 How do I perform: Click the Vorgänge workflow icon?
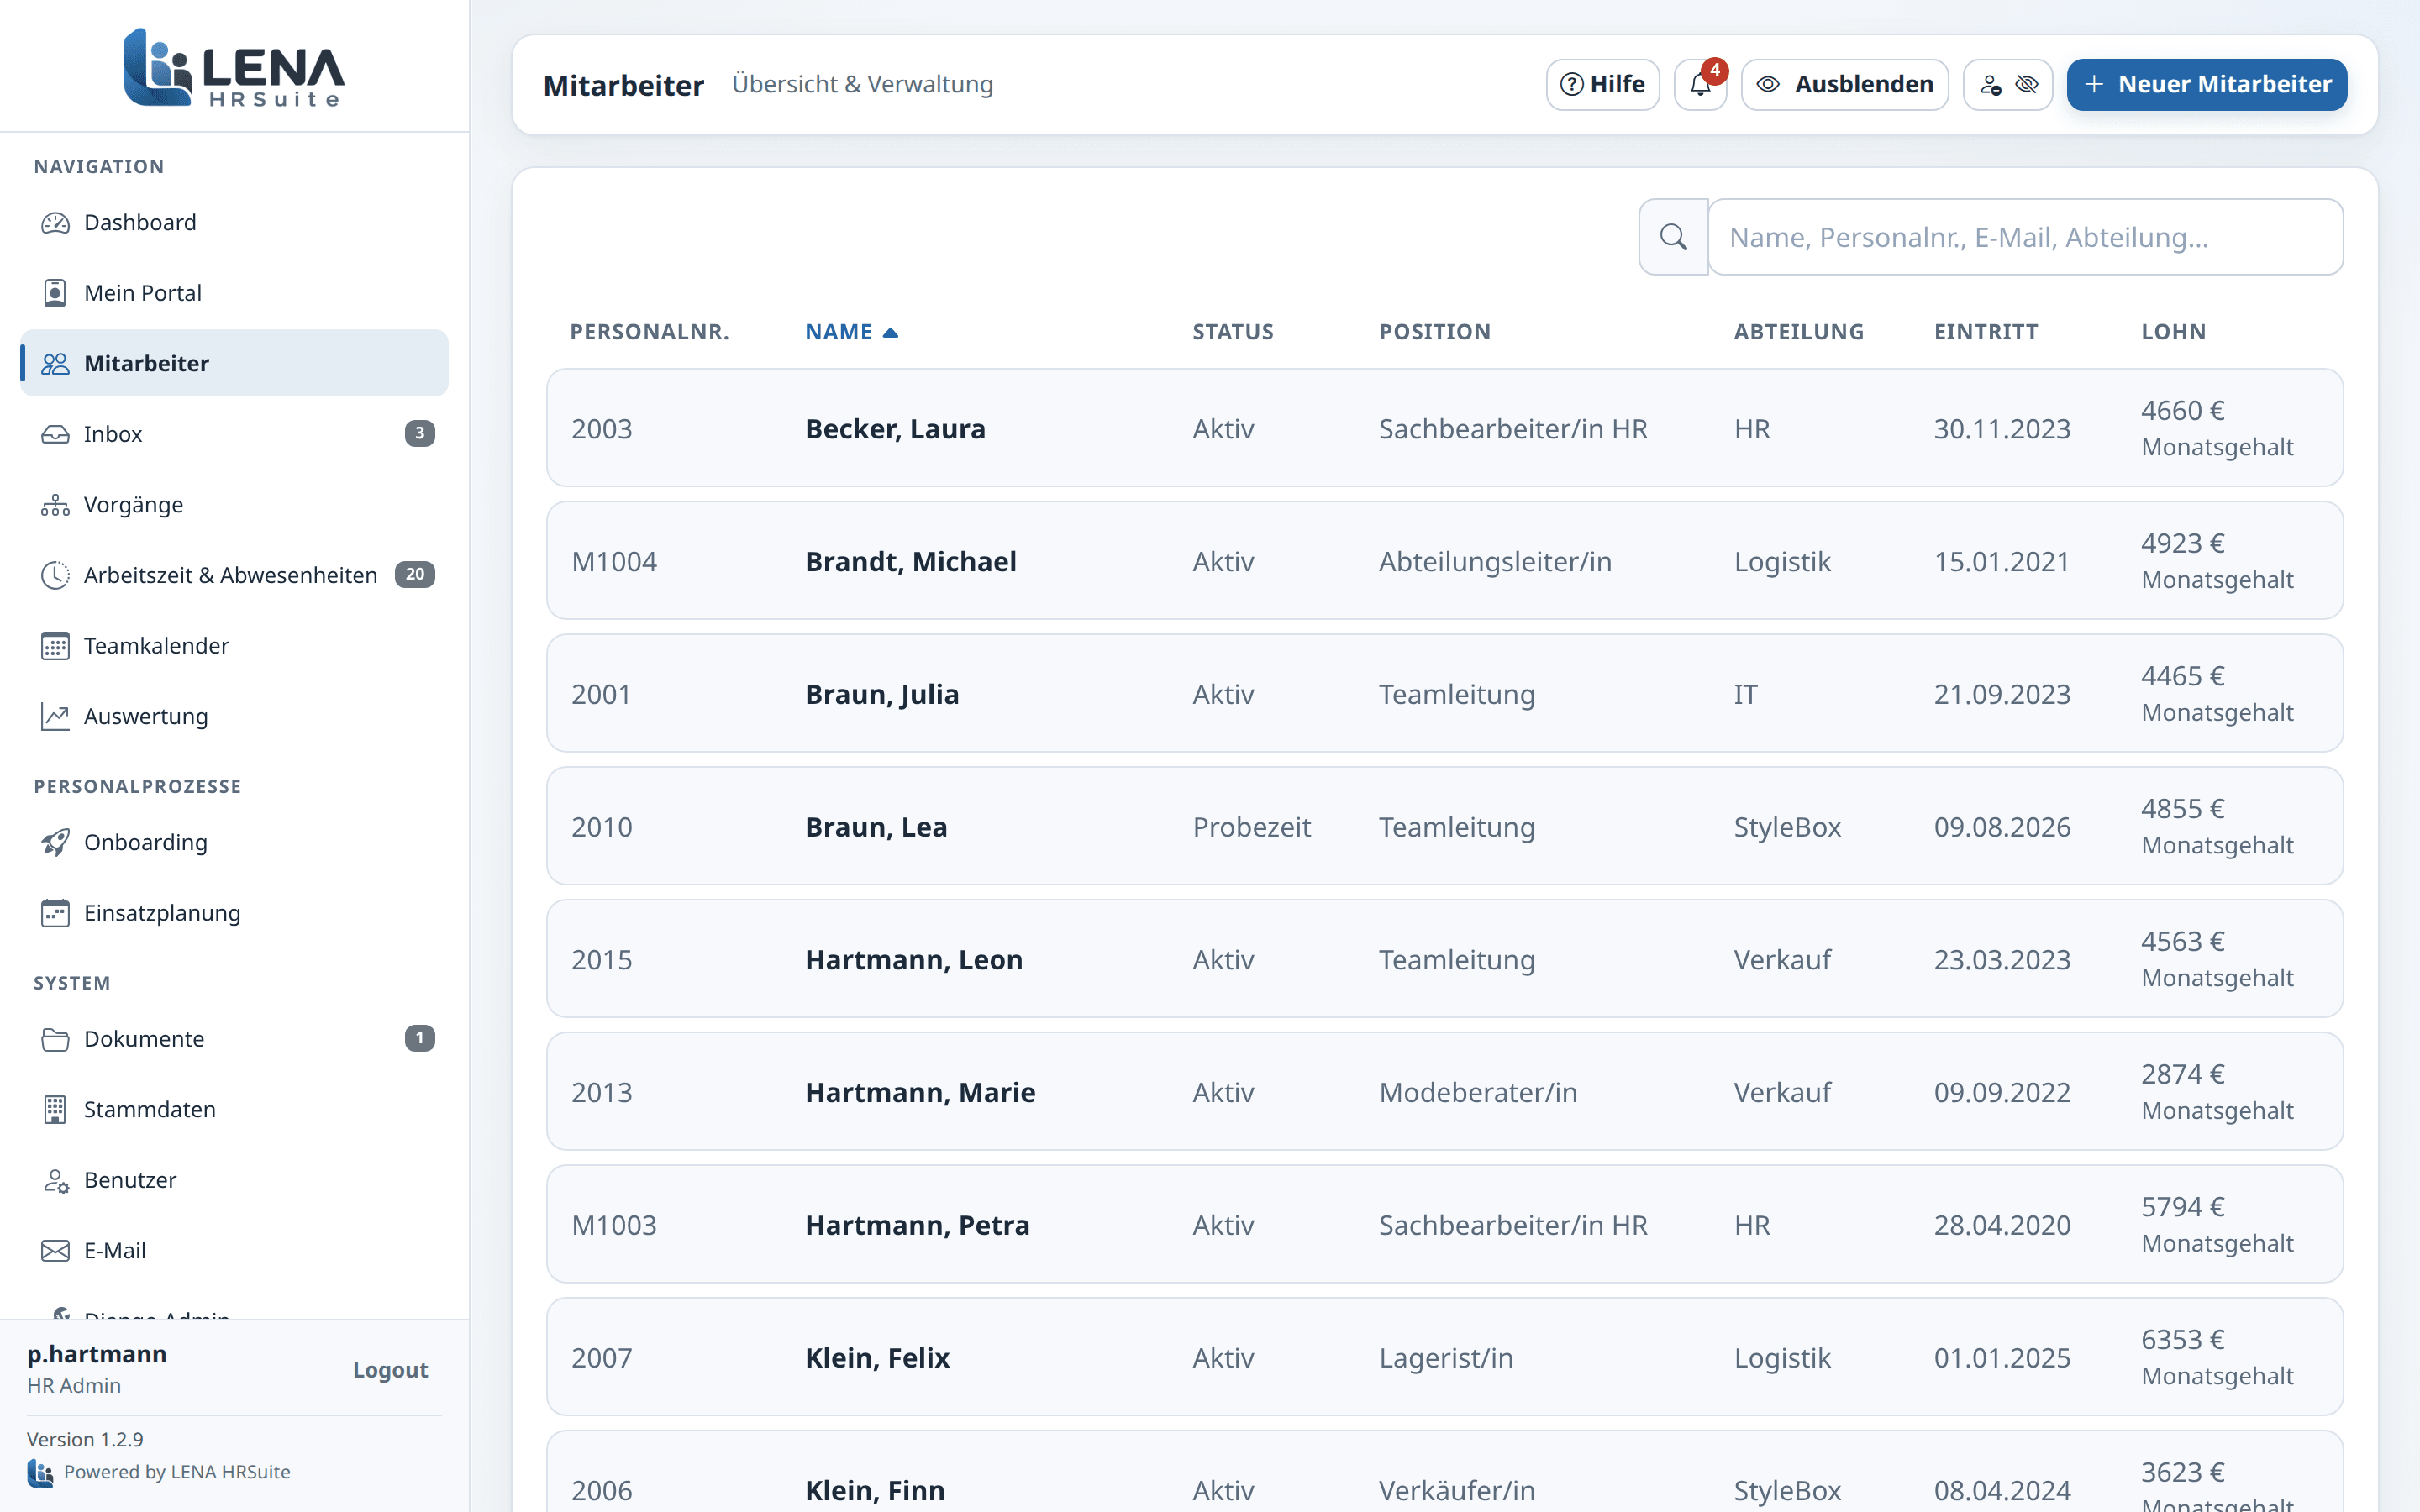[x=55, y=505]
